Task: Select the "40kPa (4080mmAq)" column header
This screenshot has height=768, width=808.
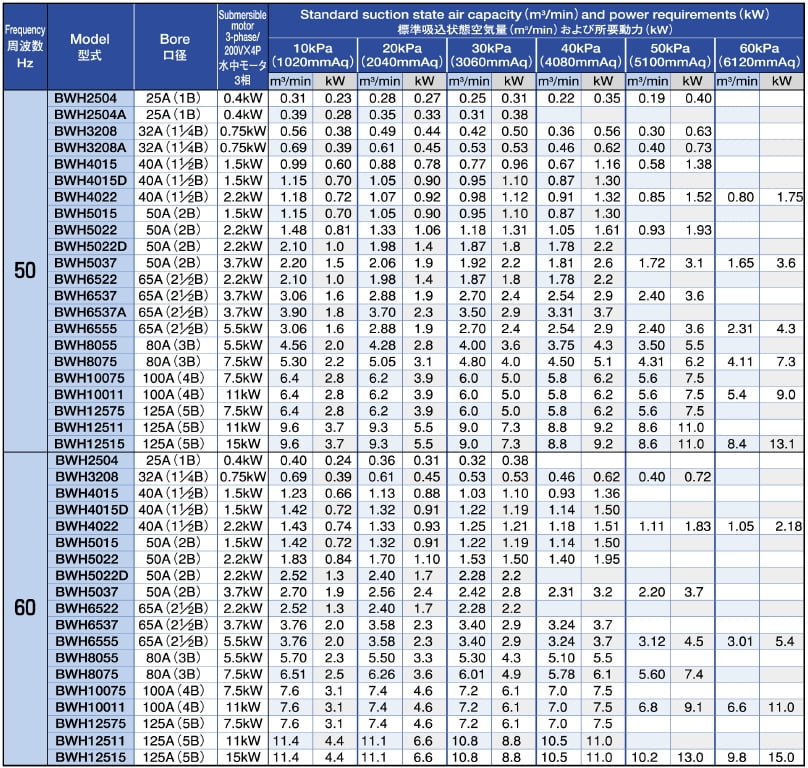Action: 581,55
